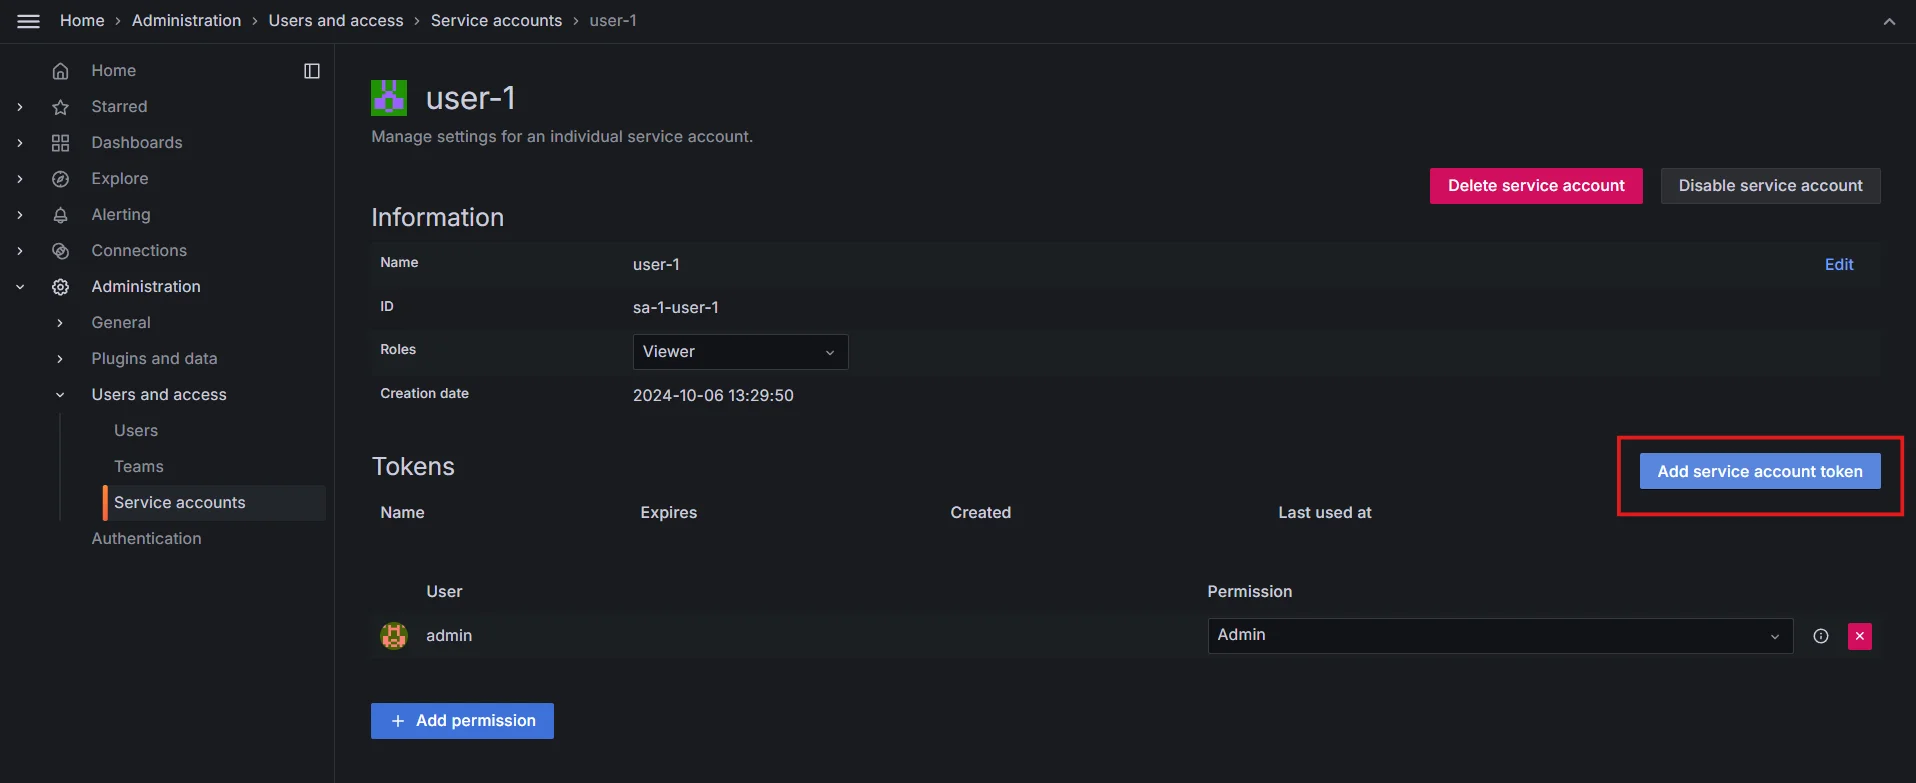Viewport: 1916px width, 783px height.
Task: Expand the Alerting section
Action: 20,215
